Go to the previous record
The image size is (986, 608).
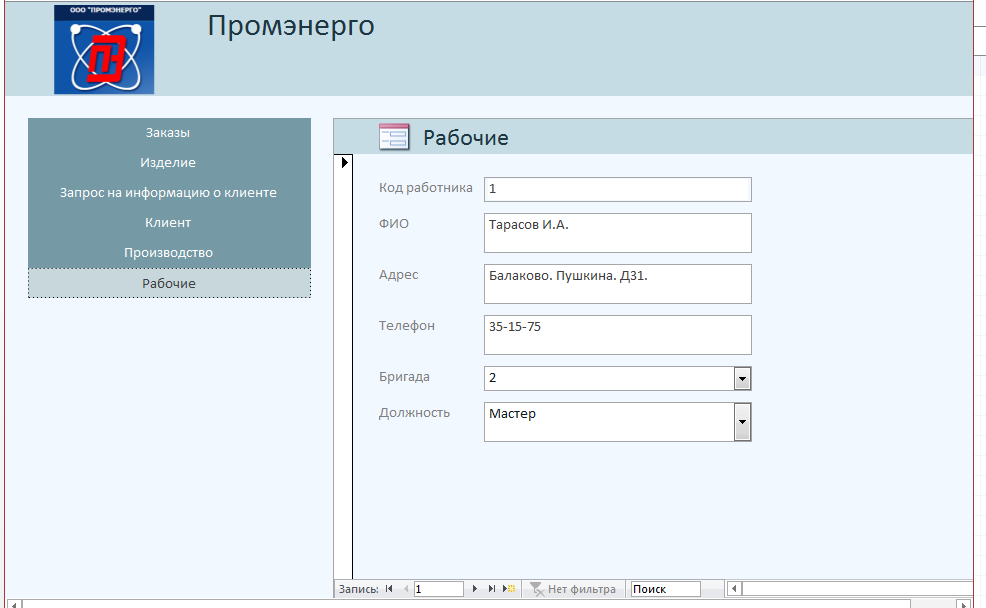[405, 590]
